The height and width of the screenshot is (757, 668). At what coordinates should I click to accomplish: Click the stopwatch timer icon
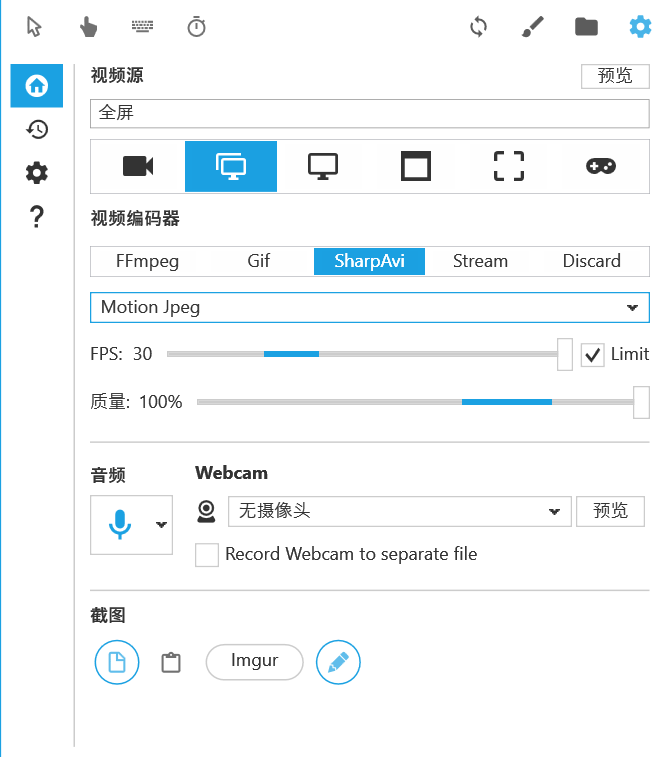pos(197,27)
